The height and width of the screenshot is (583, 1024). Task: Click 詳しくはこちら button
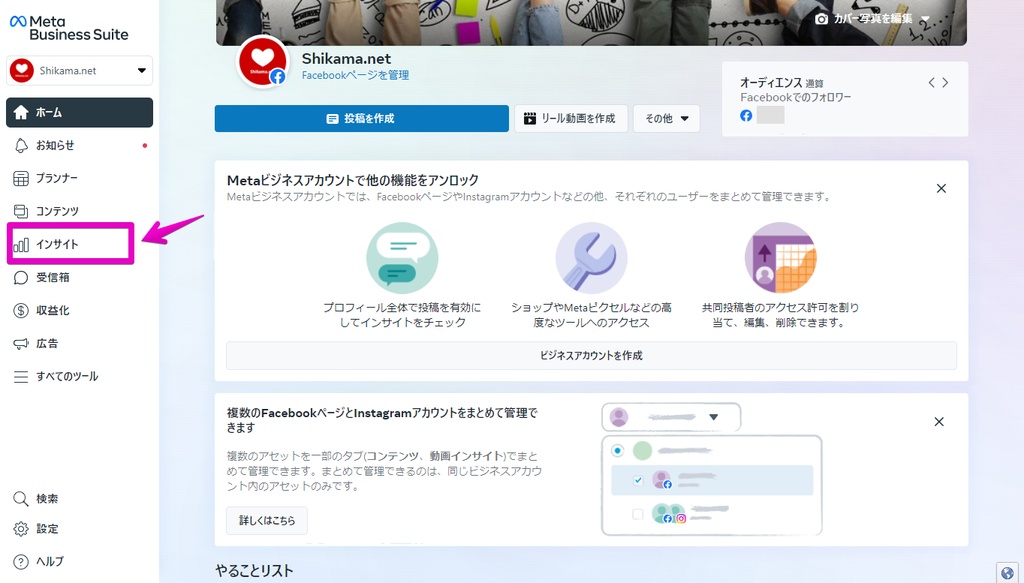(267, 520)
